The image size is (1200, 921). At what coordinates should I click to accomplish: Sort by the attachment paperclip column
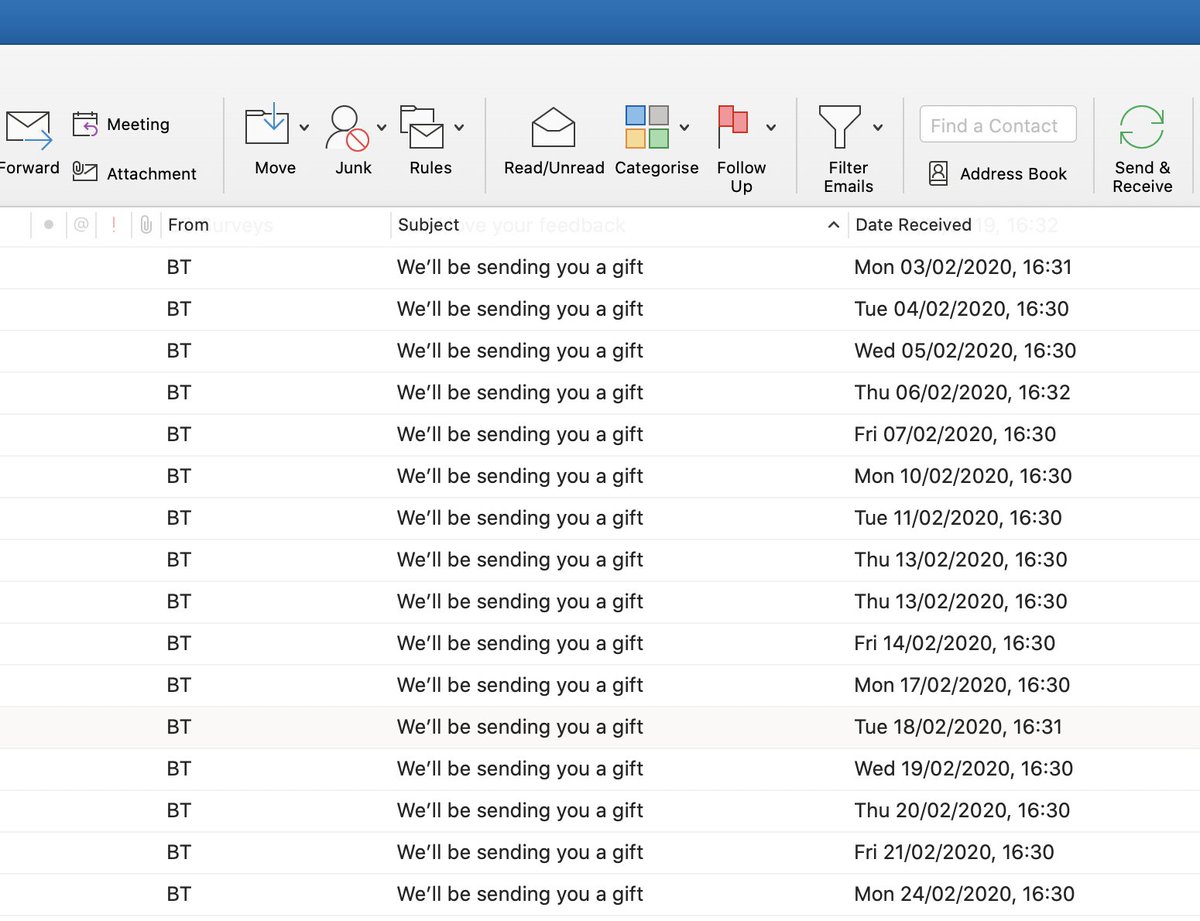(x=146, y=225)
